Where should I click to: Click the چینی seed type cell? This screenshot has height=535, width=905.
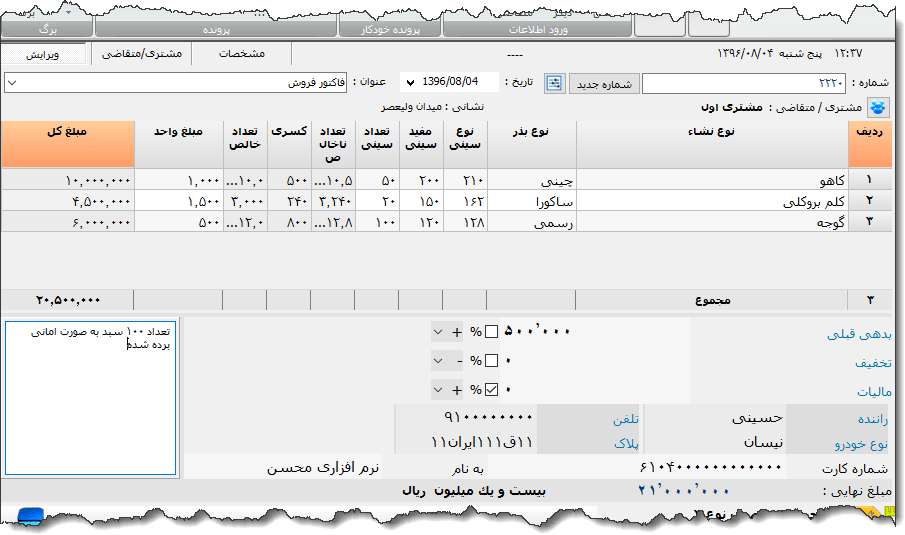coord(532,181)
